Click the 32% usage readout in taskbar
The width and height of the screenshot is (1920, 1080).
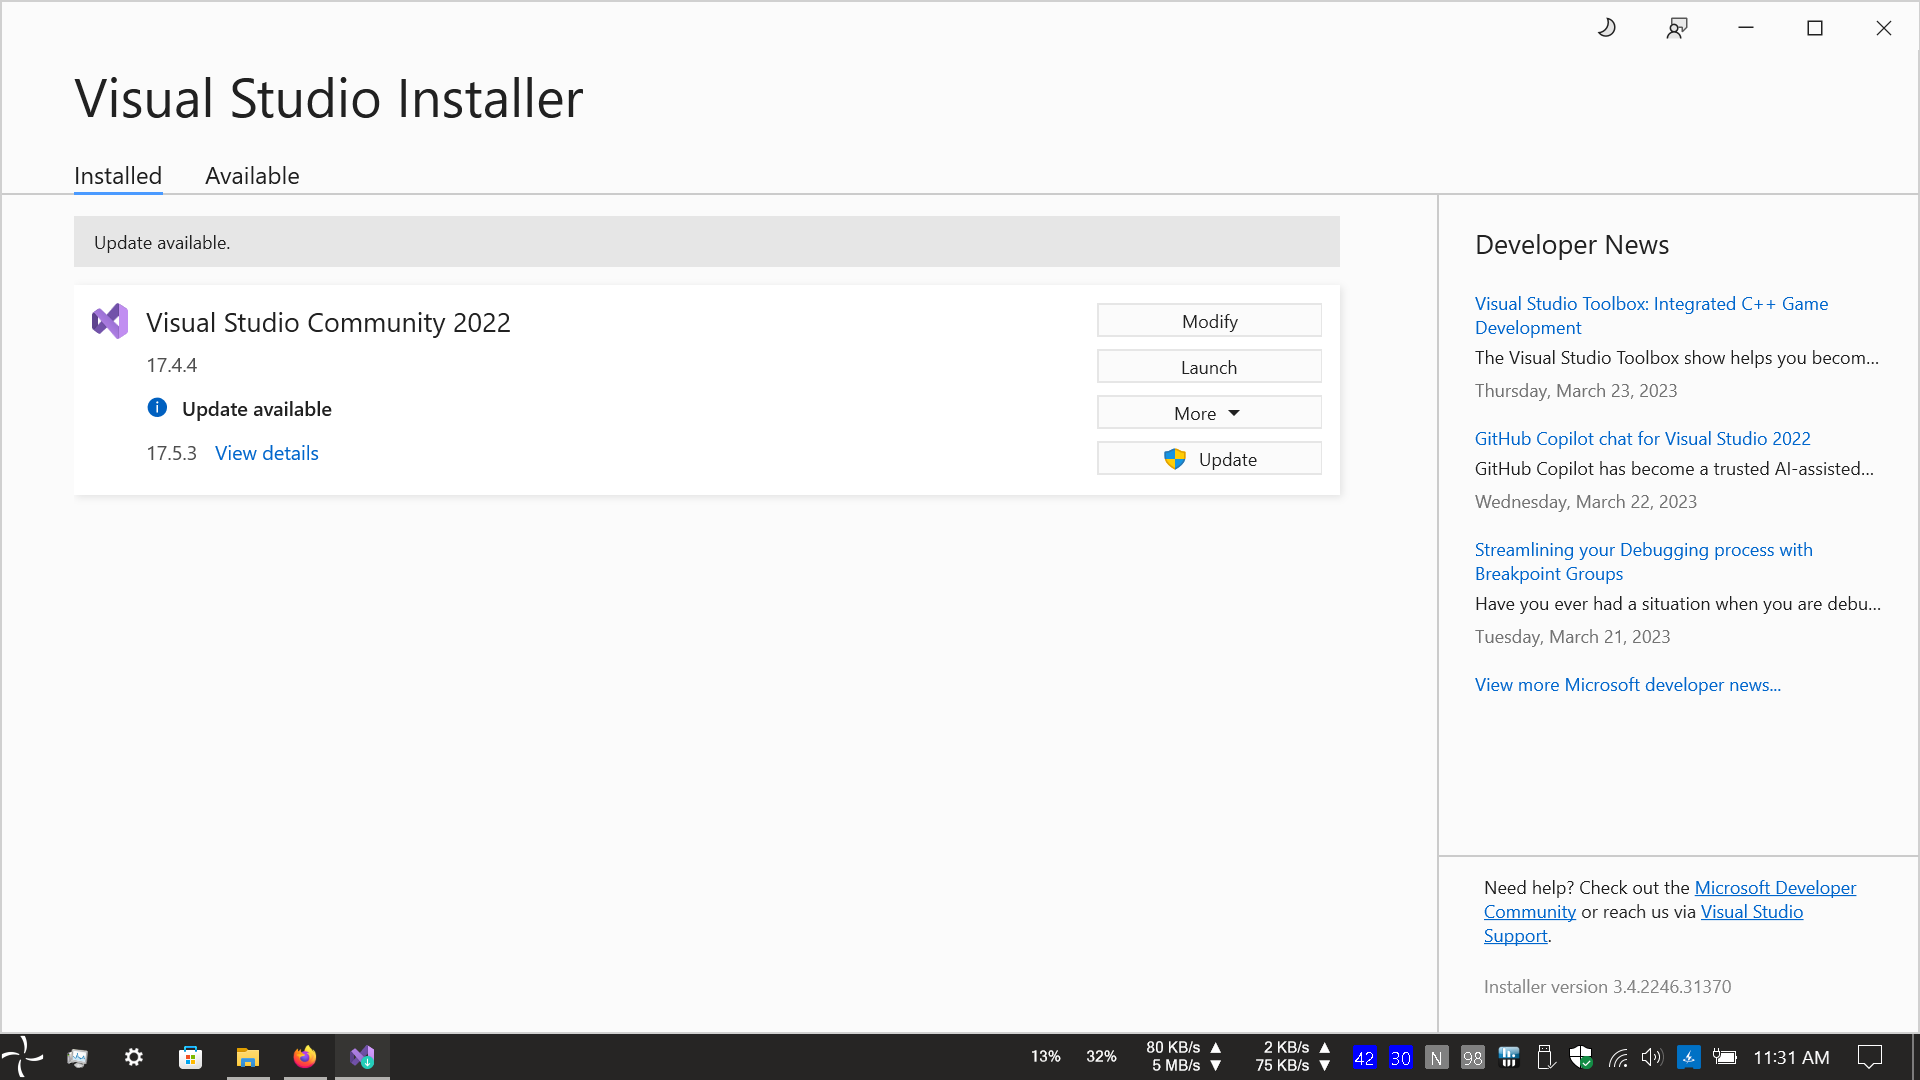click(x=1101, y=1056)
